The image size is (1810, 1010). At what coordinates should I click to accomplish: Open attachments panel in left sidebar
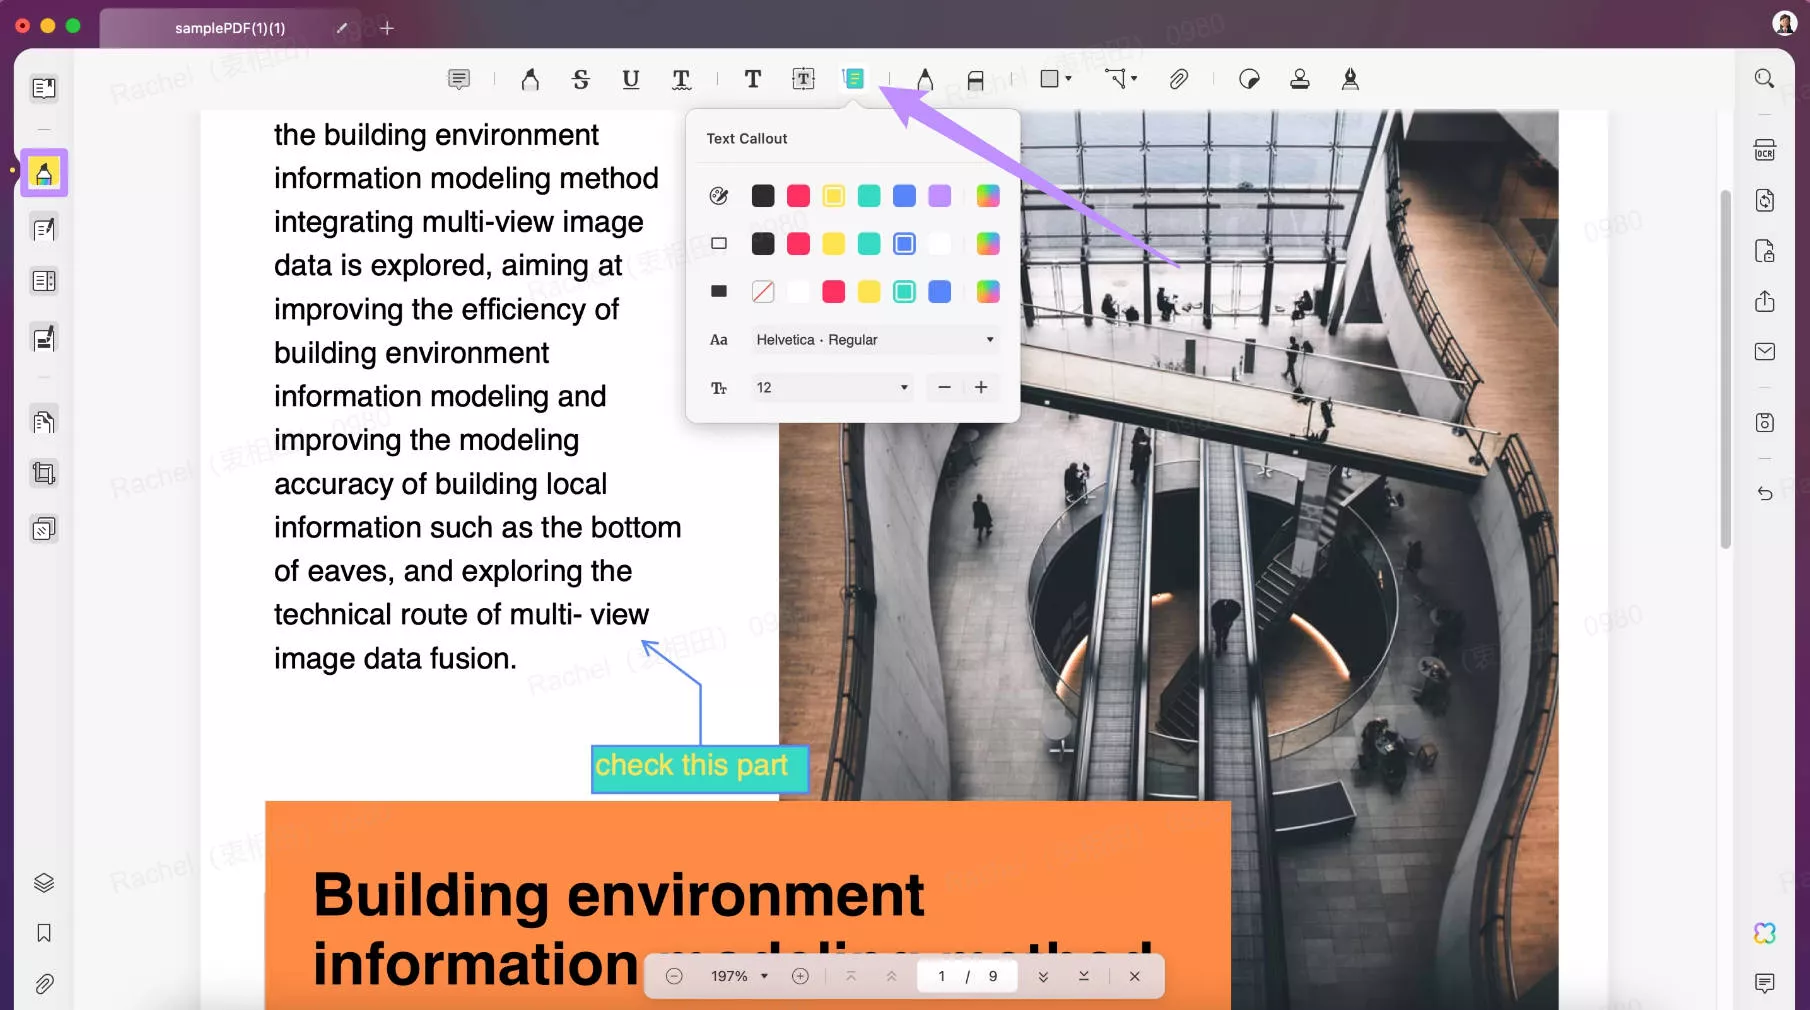44,985
